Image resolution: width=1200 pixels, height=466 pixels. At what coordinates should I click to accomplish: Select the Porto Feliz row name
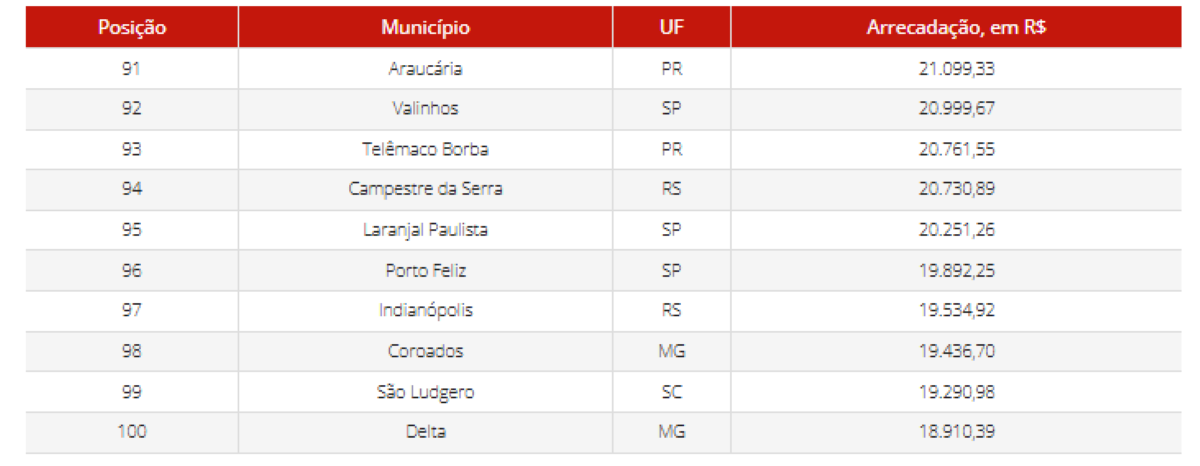pos(425,271)
